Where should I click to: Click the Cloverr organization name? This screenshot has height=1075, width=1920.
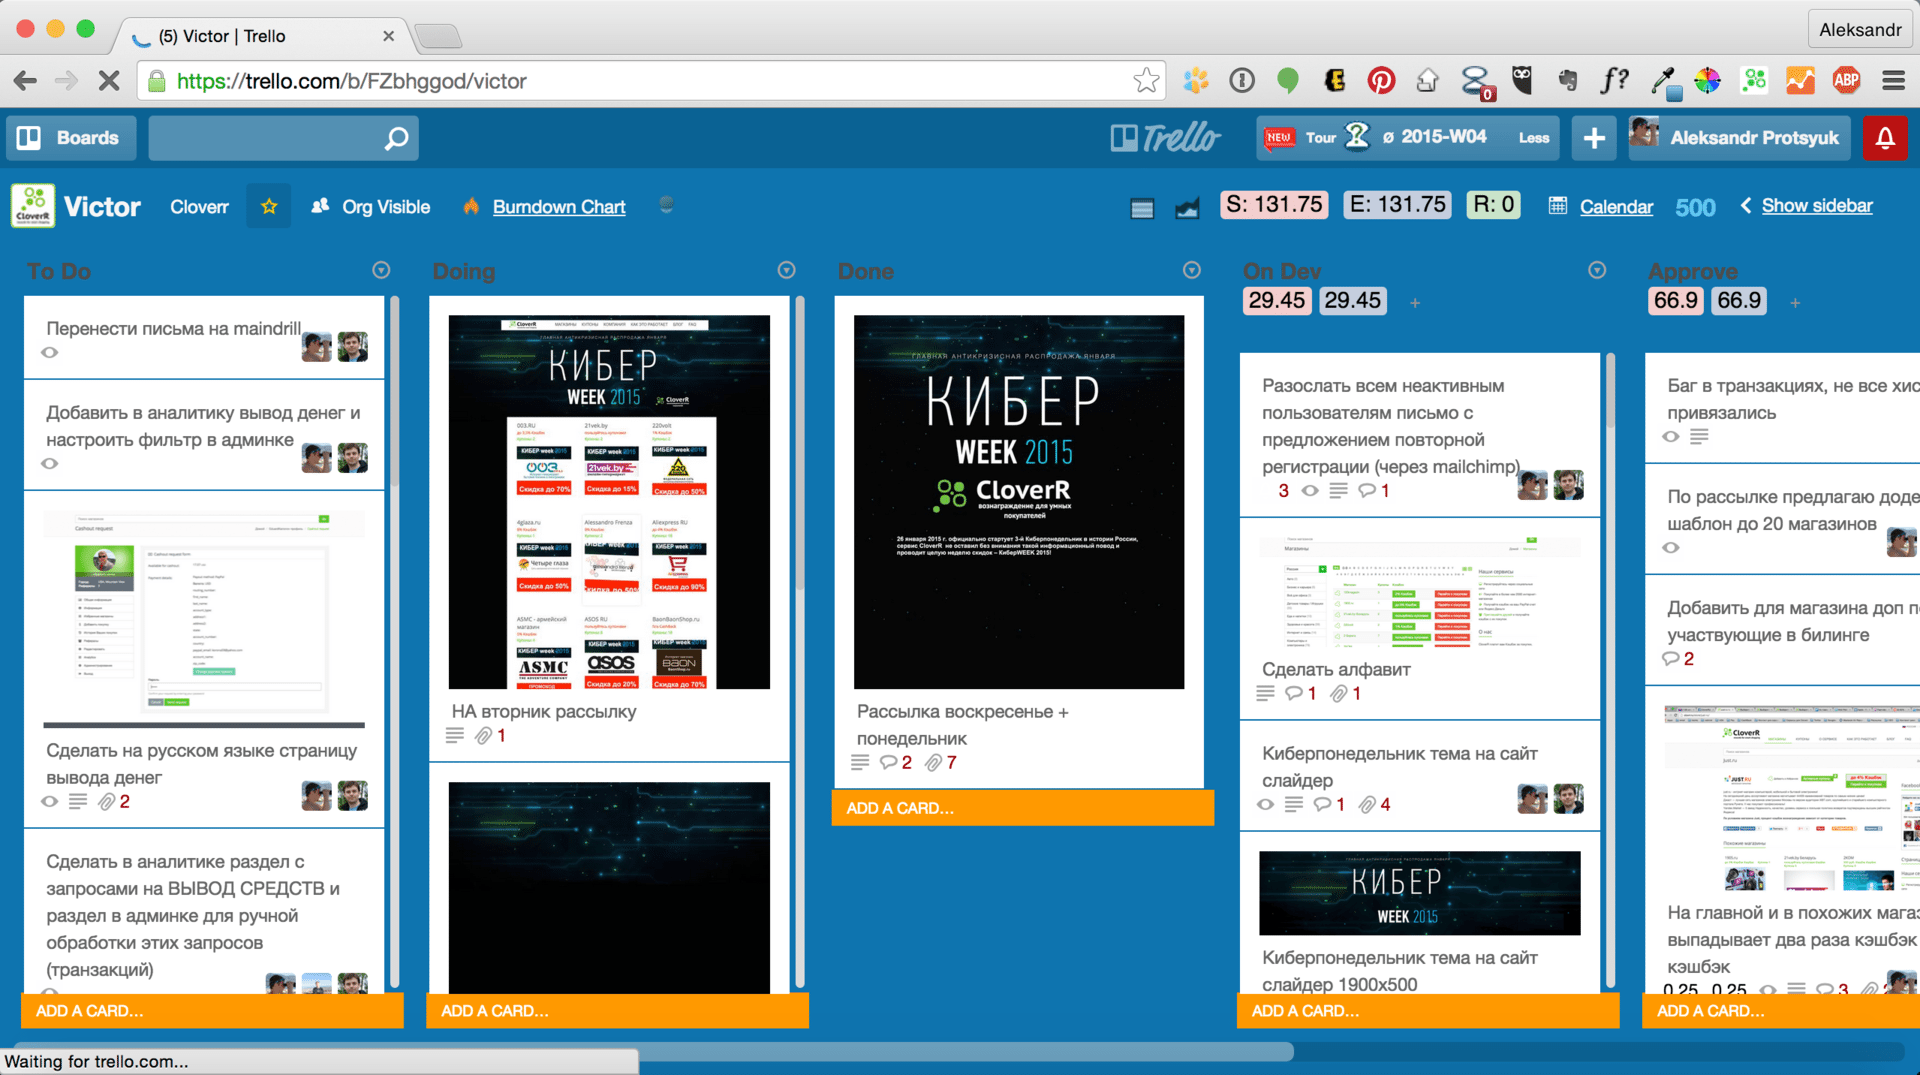[199, 207]
